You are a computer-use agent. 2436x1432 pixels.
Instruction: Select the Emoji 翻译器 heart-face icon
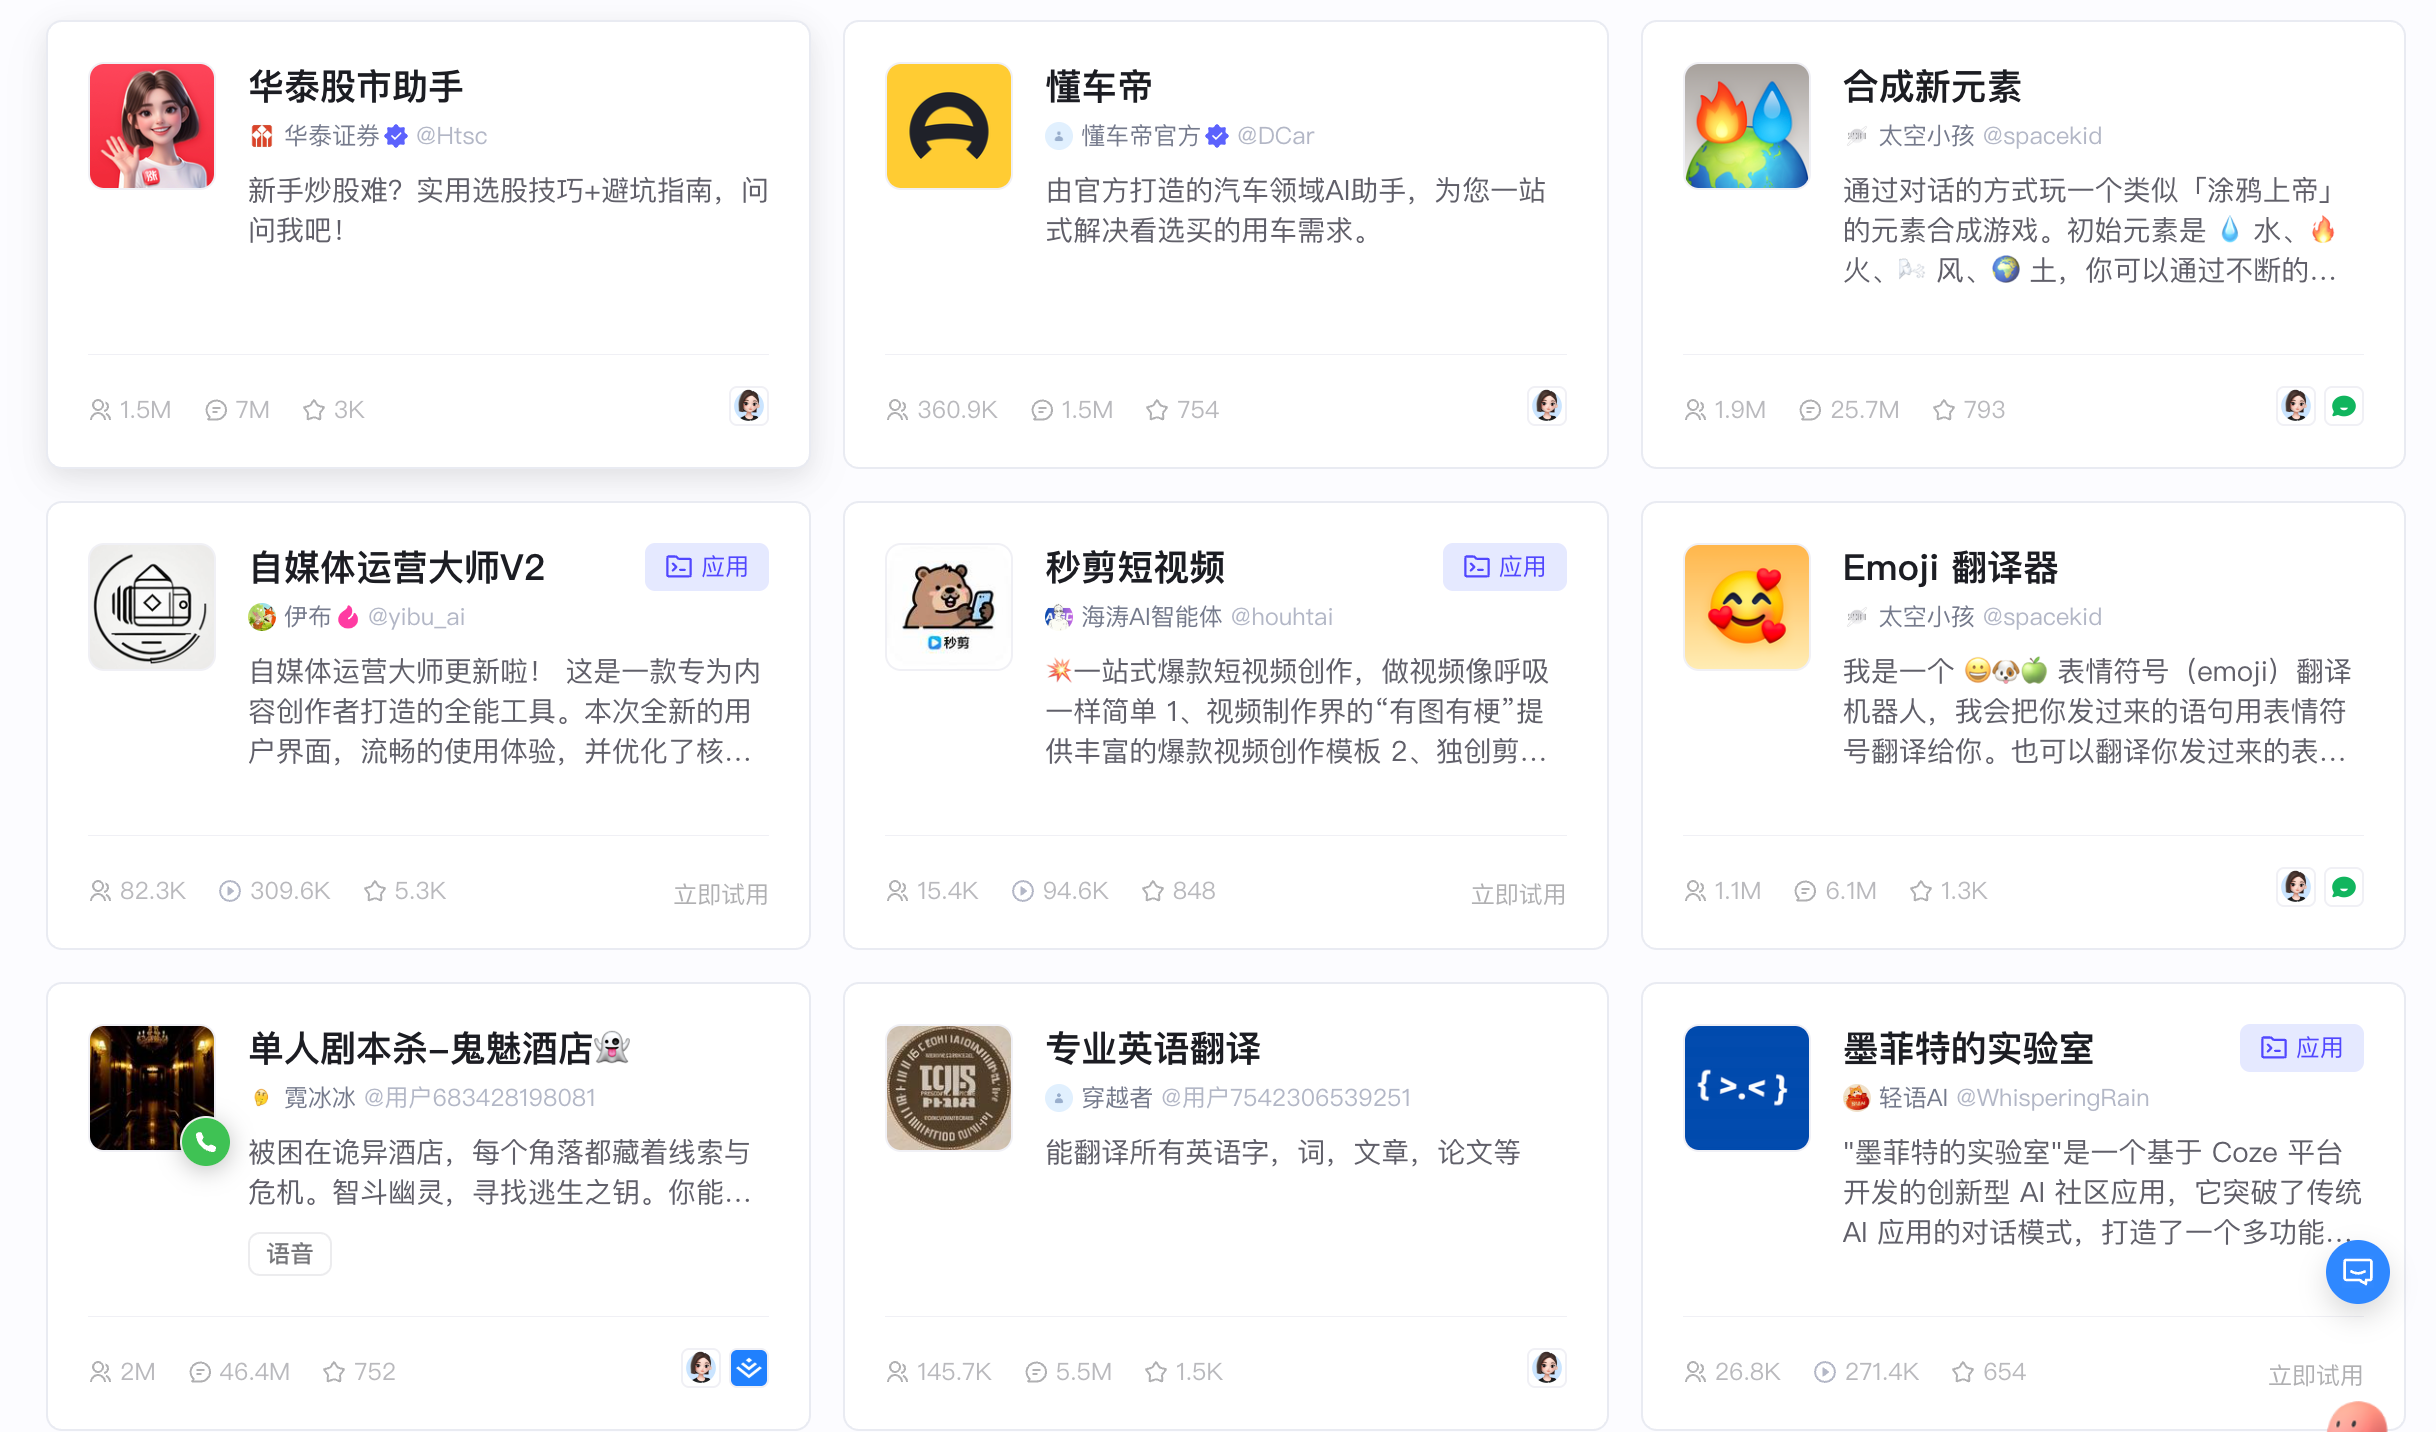[x=1746, y=607]
